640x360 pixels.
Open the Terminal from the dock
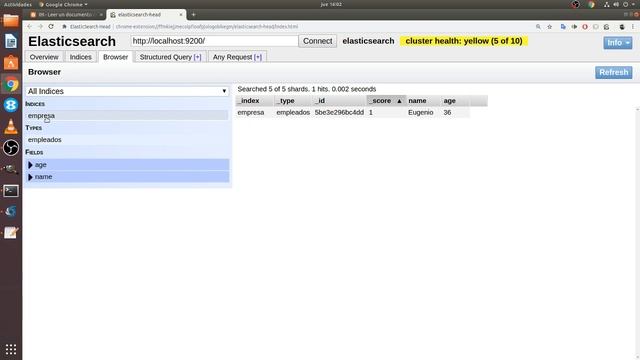tap(11, 191)
